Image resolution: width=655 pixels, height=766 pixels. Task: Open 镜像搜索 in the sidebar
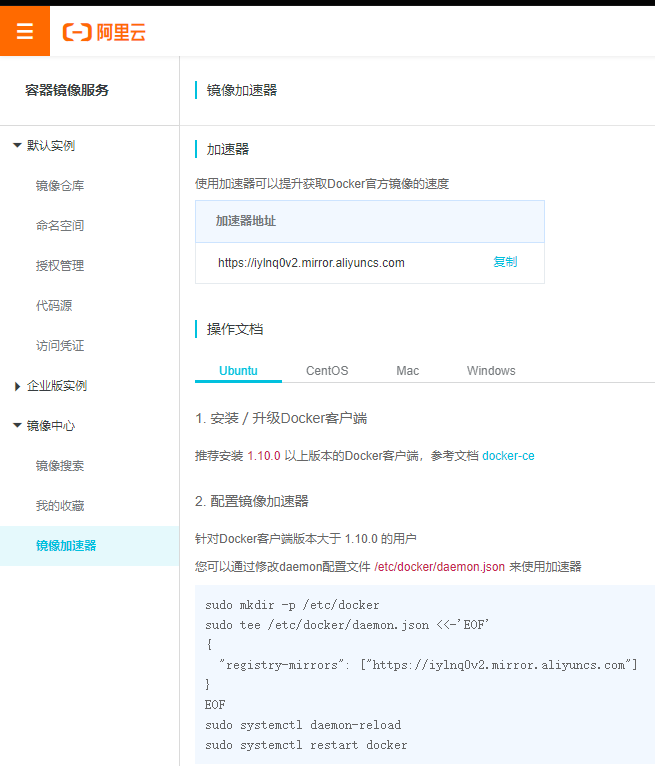(60, 466)
